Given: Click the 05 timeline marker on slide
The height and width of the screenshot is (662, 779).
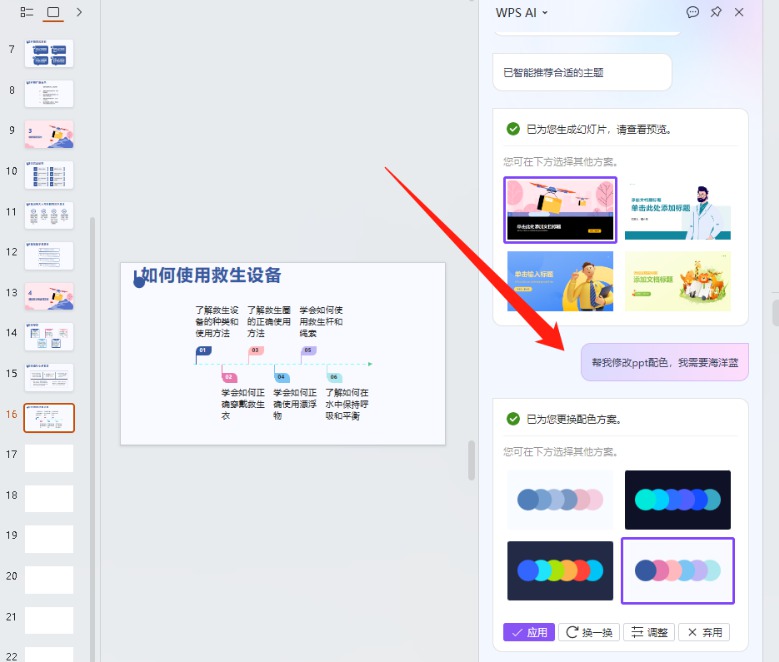Looking at the screenshot, I should click(x=308, y=351).
